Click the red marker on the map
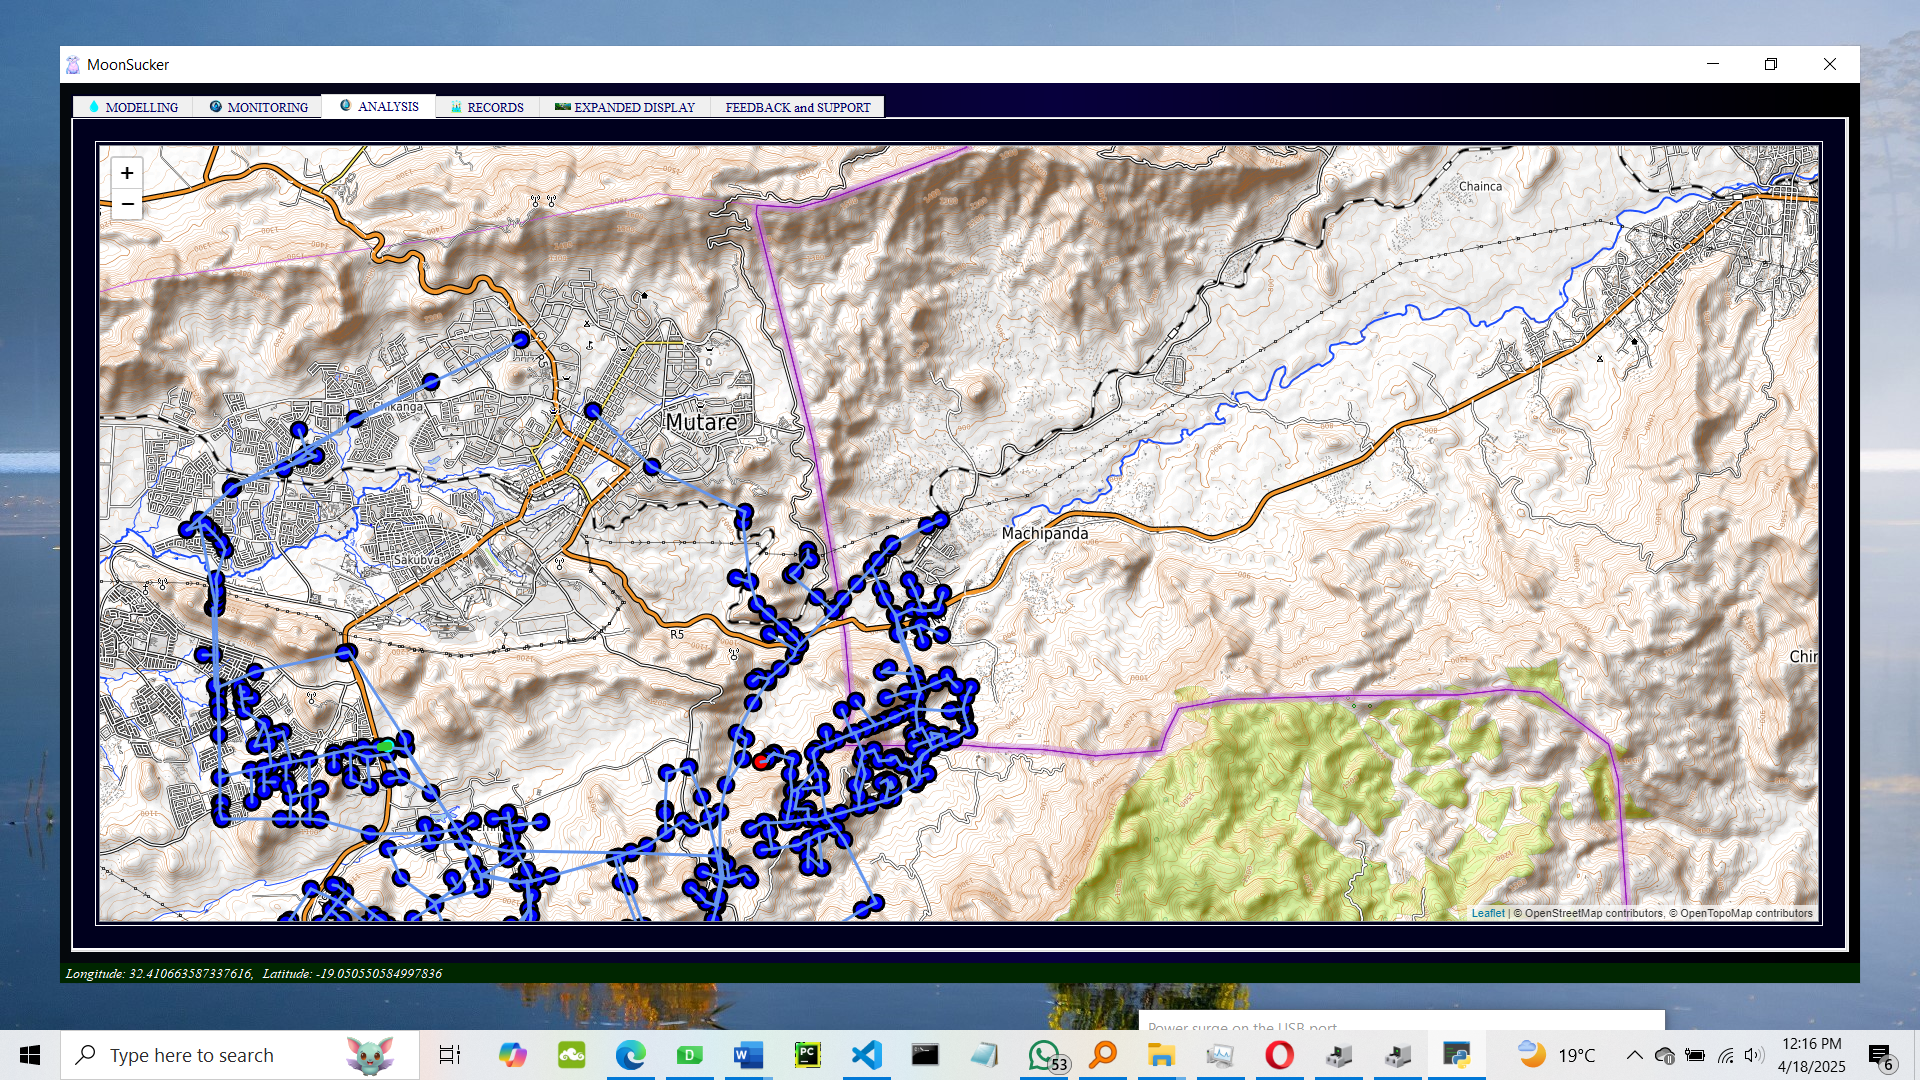This screenshot has width=1920, height=1080. (x=763, y=761)
